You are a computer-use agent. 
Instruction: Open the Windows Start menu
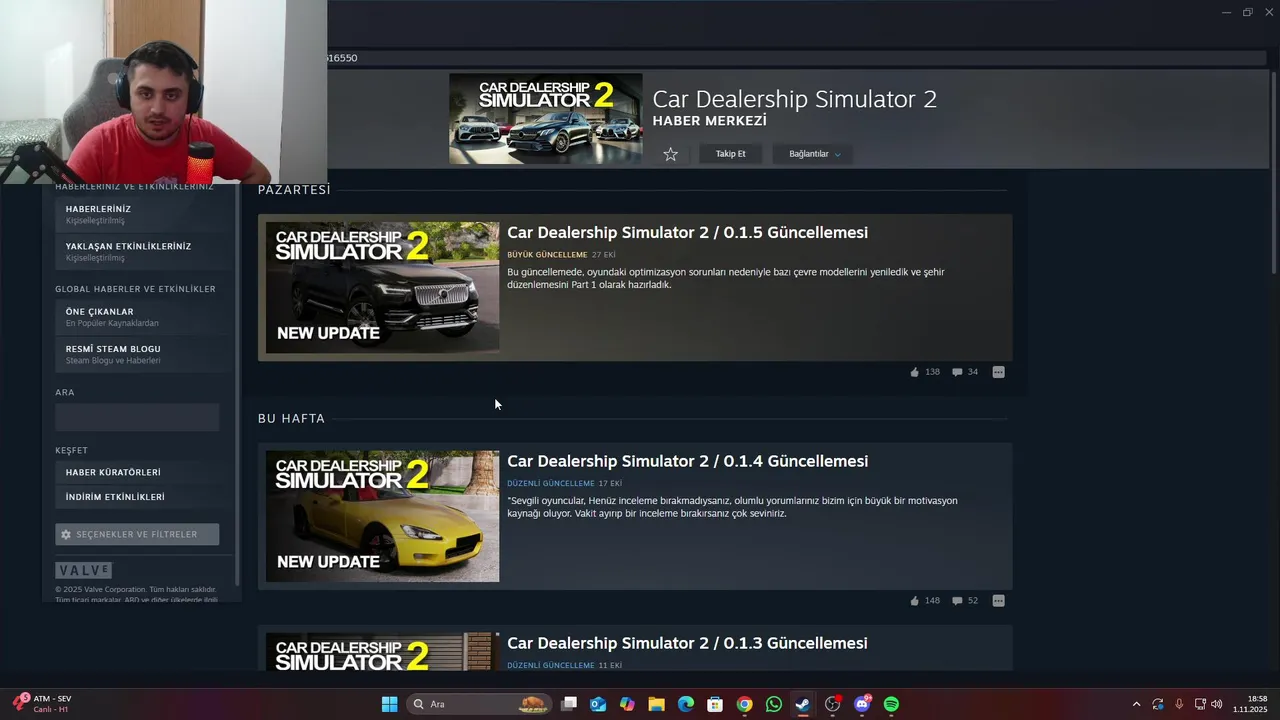click(389, 704)
